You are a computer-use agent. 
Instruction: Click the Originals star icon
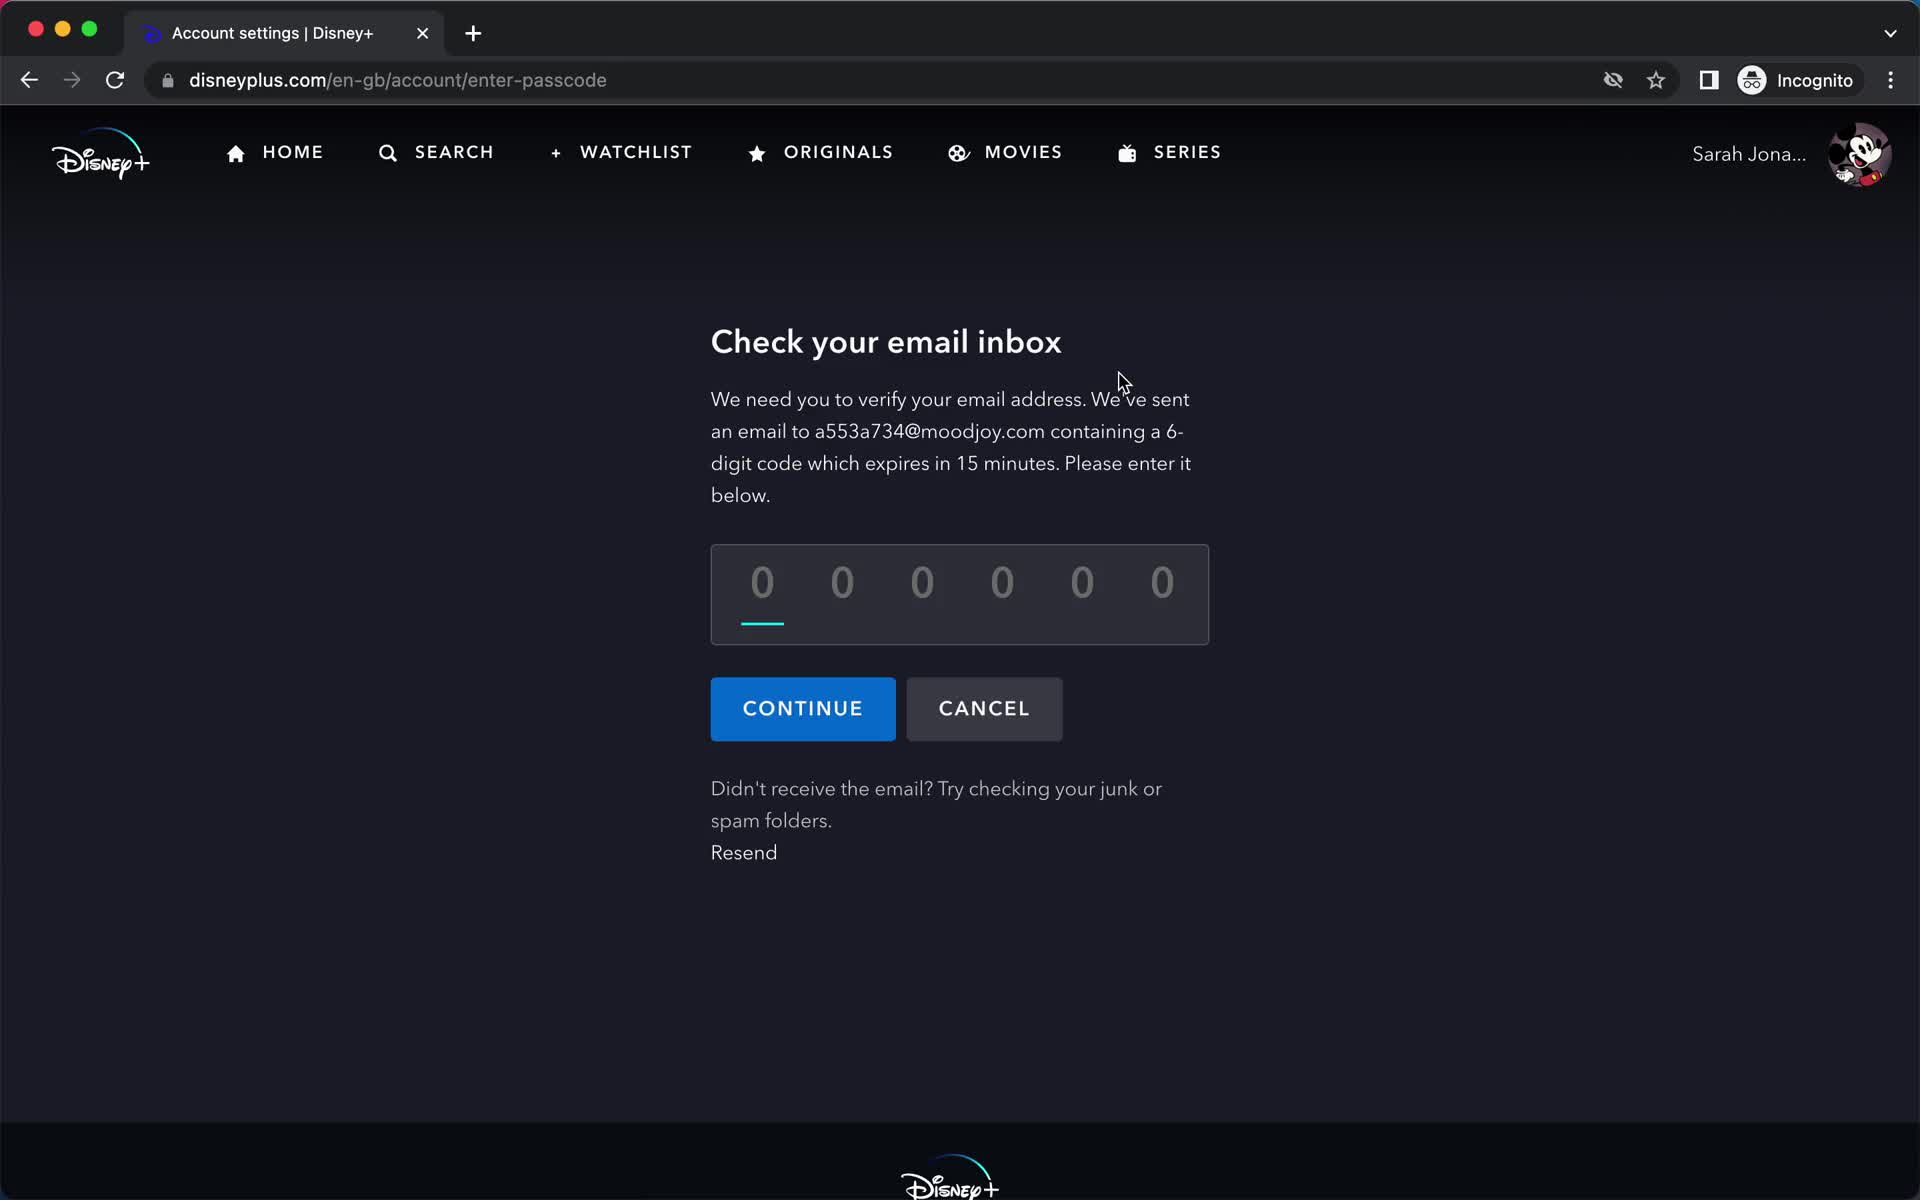757,153
